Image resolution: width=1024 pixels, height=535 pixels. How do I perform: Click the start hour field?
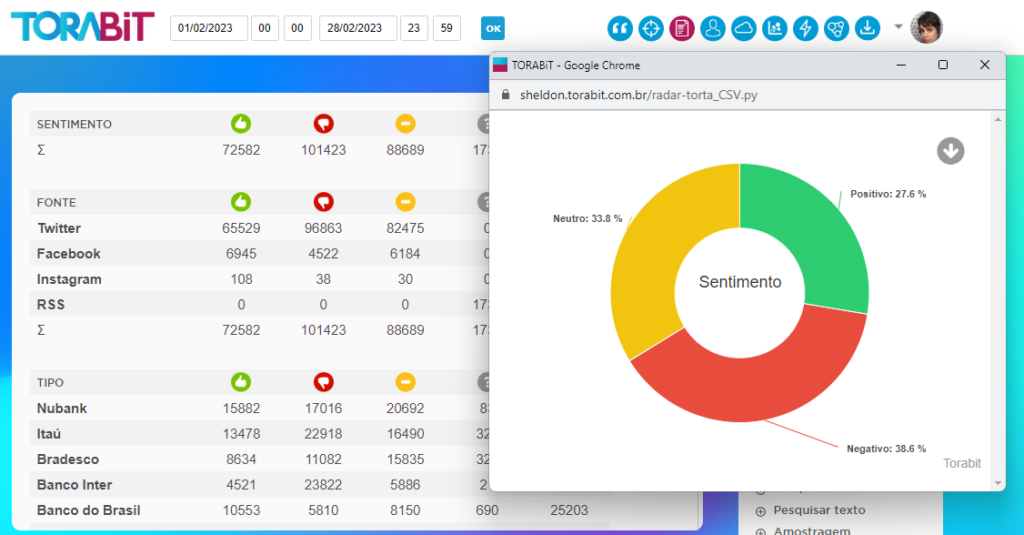tap(264, 28)
